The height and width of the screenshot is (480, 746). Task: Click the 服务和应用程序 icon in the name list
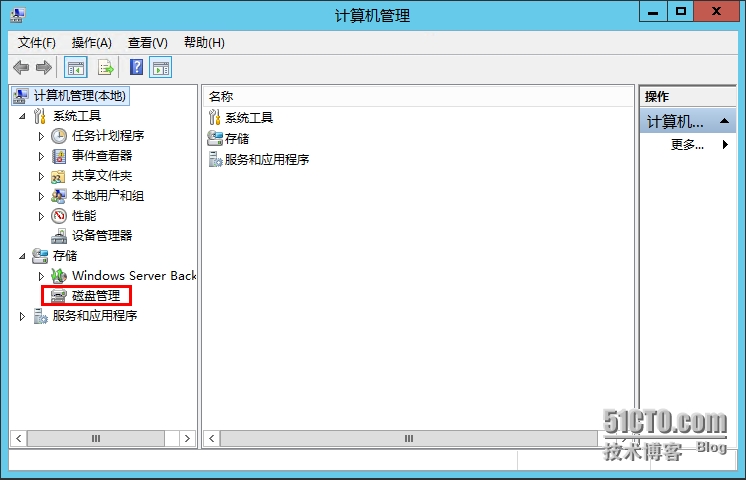click(216, 159)
